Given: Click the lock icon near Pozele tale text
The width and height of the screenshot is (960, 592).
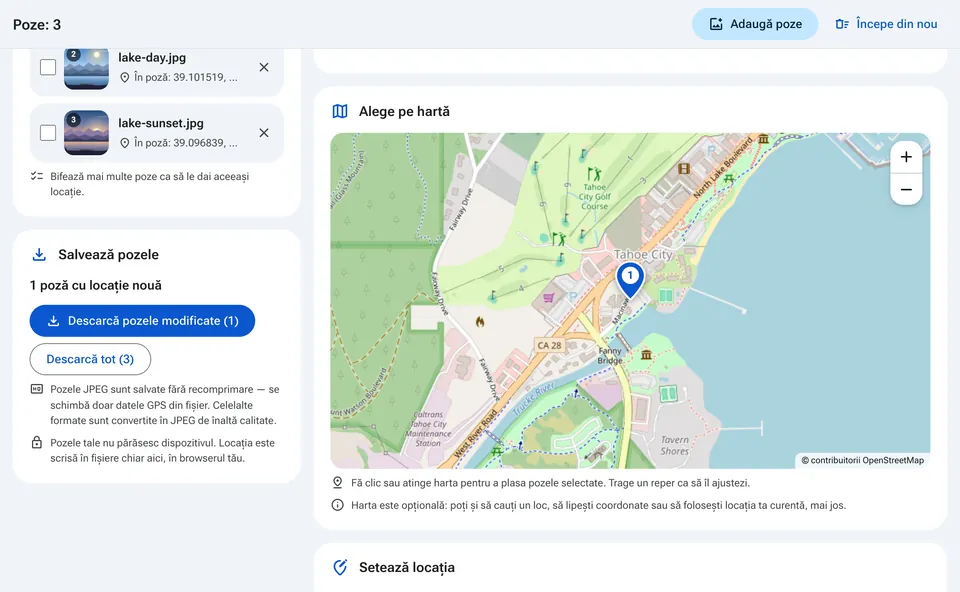Looking at the screenshot, I should (x=37, y=443).
